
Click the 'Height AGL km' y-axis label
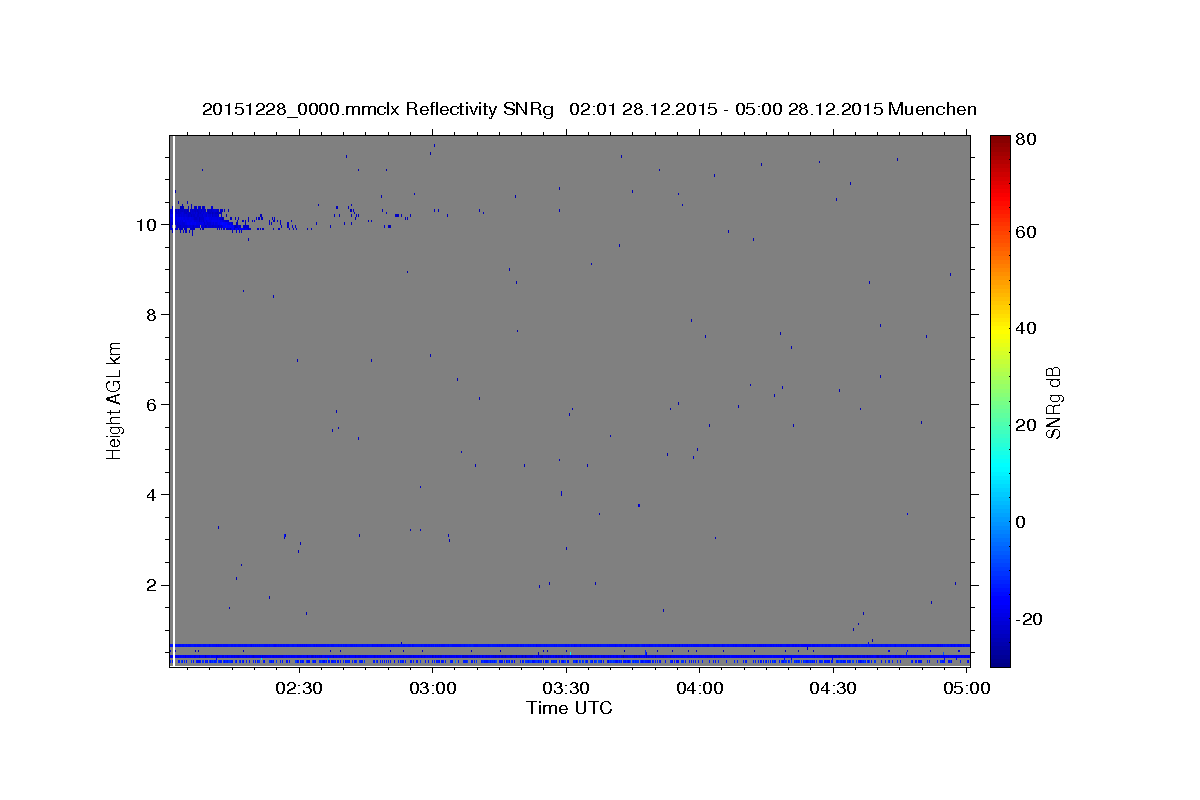pos(115,401)
